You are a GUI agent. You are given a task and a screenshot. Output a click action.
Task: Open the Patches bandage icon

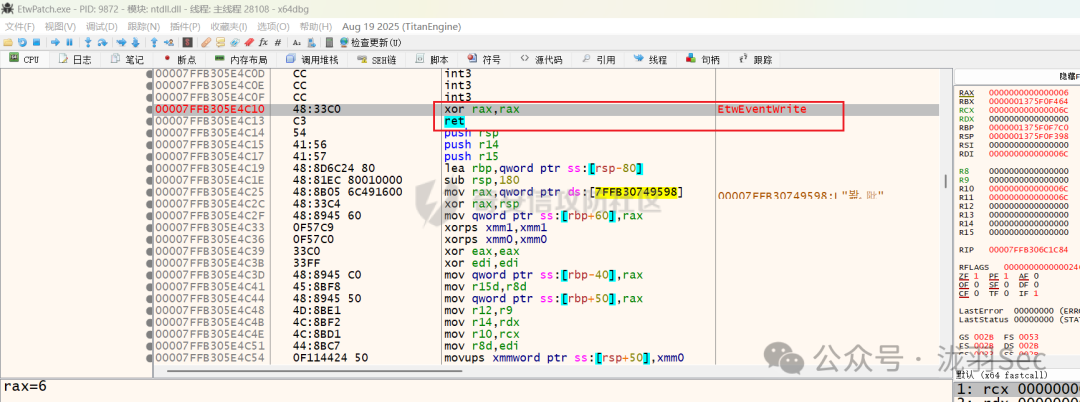click(206, 43)
